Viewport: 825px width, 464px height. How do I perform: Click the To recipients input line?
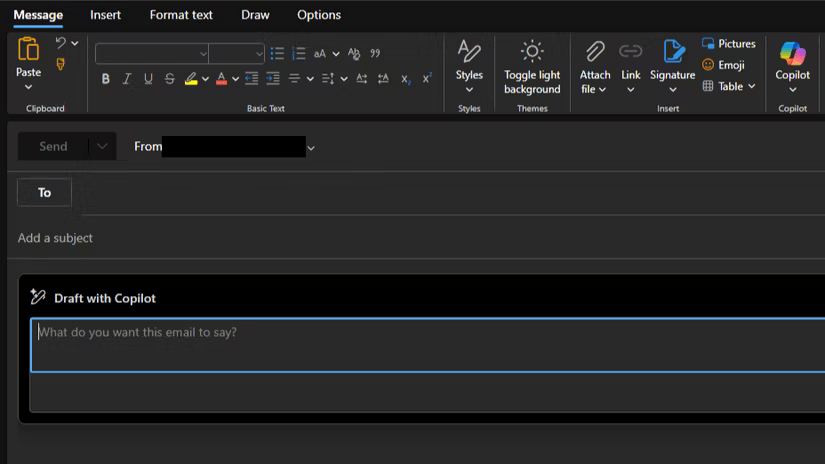coord(452,193)
